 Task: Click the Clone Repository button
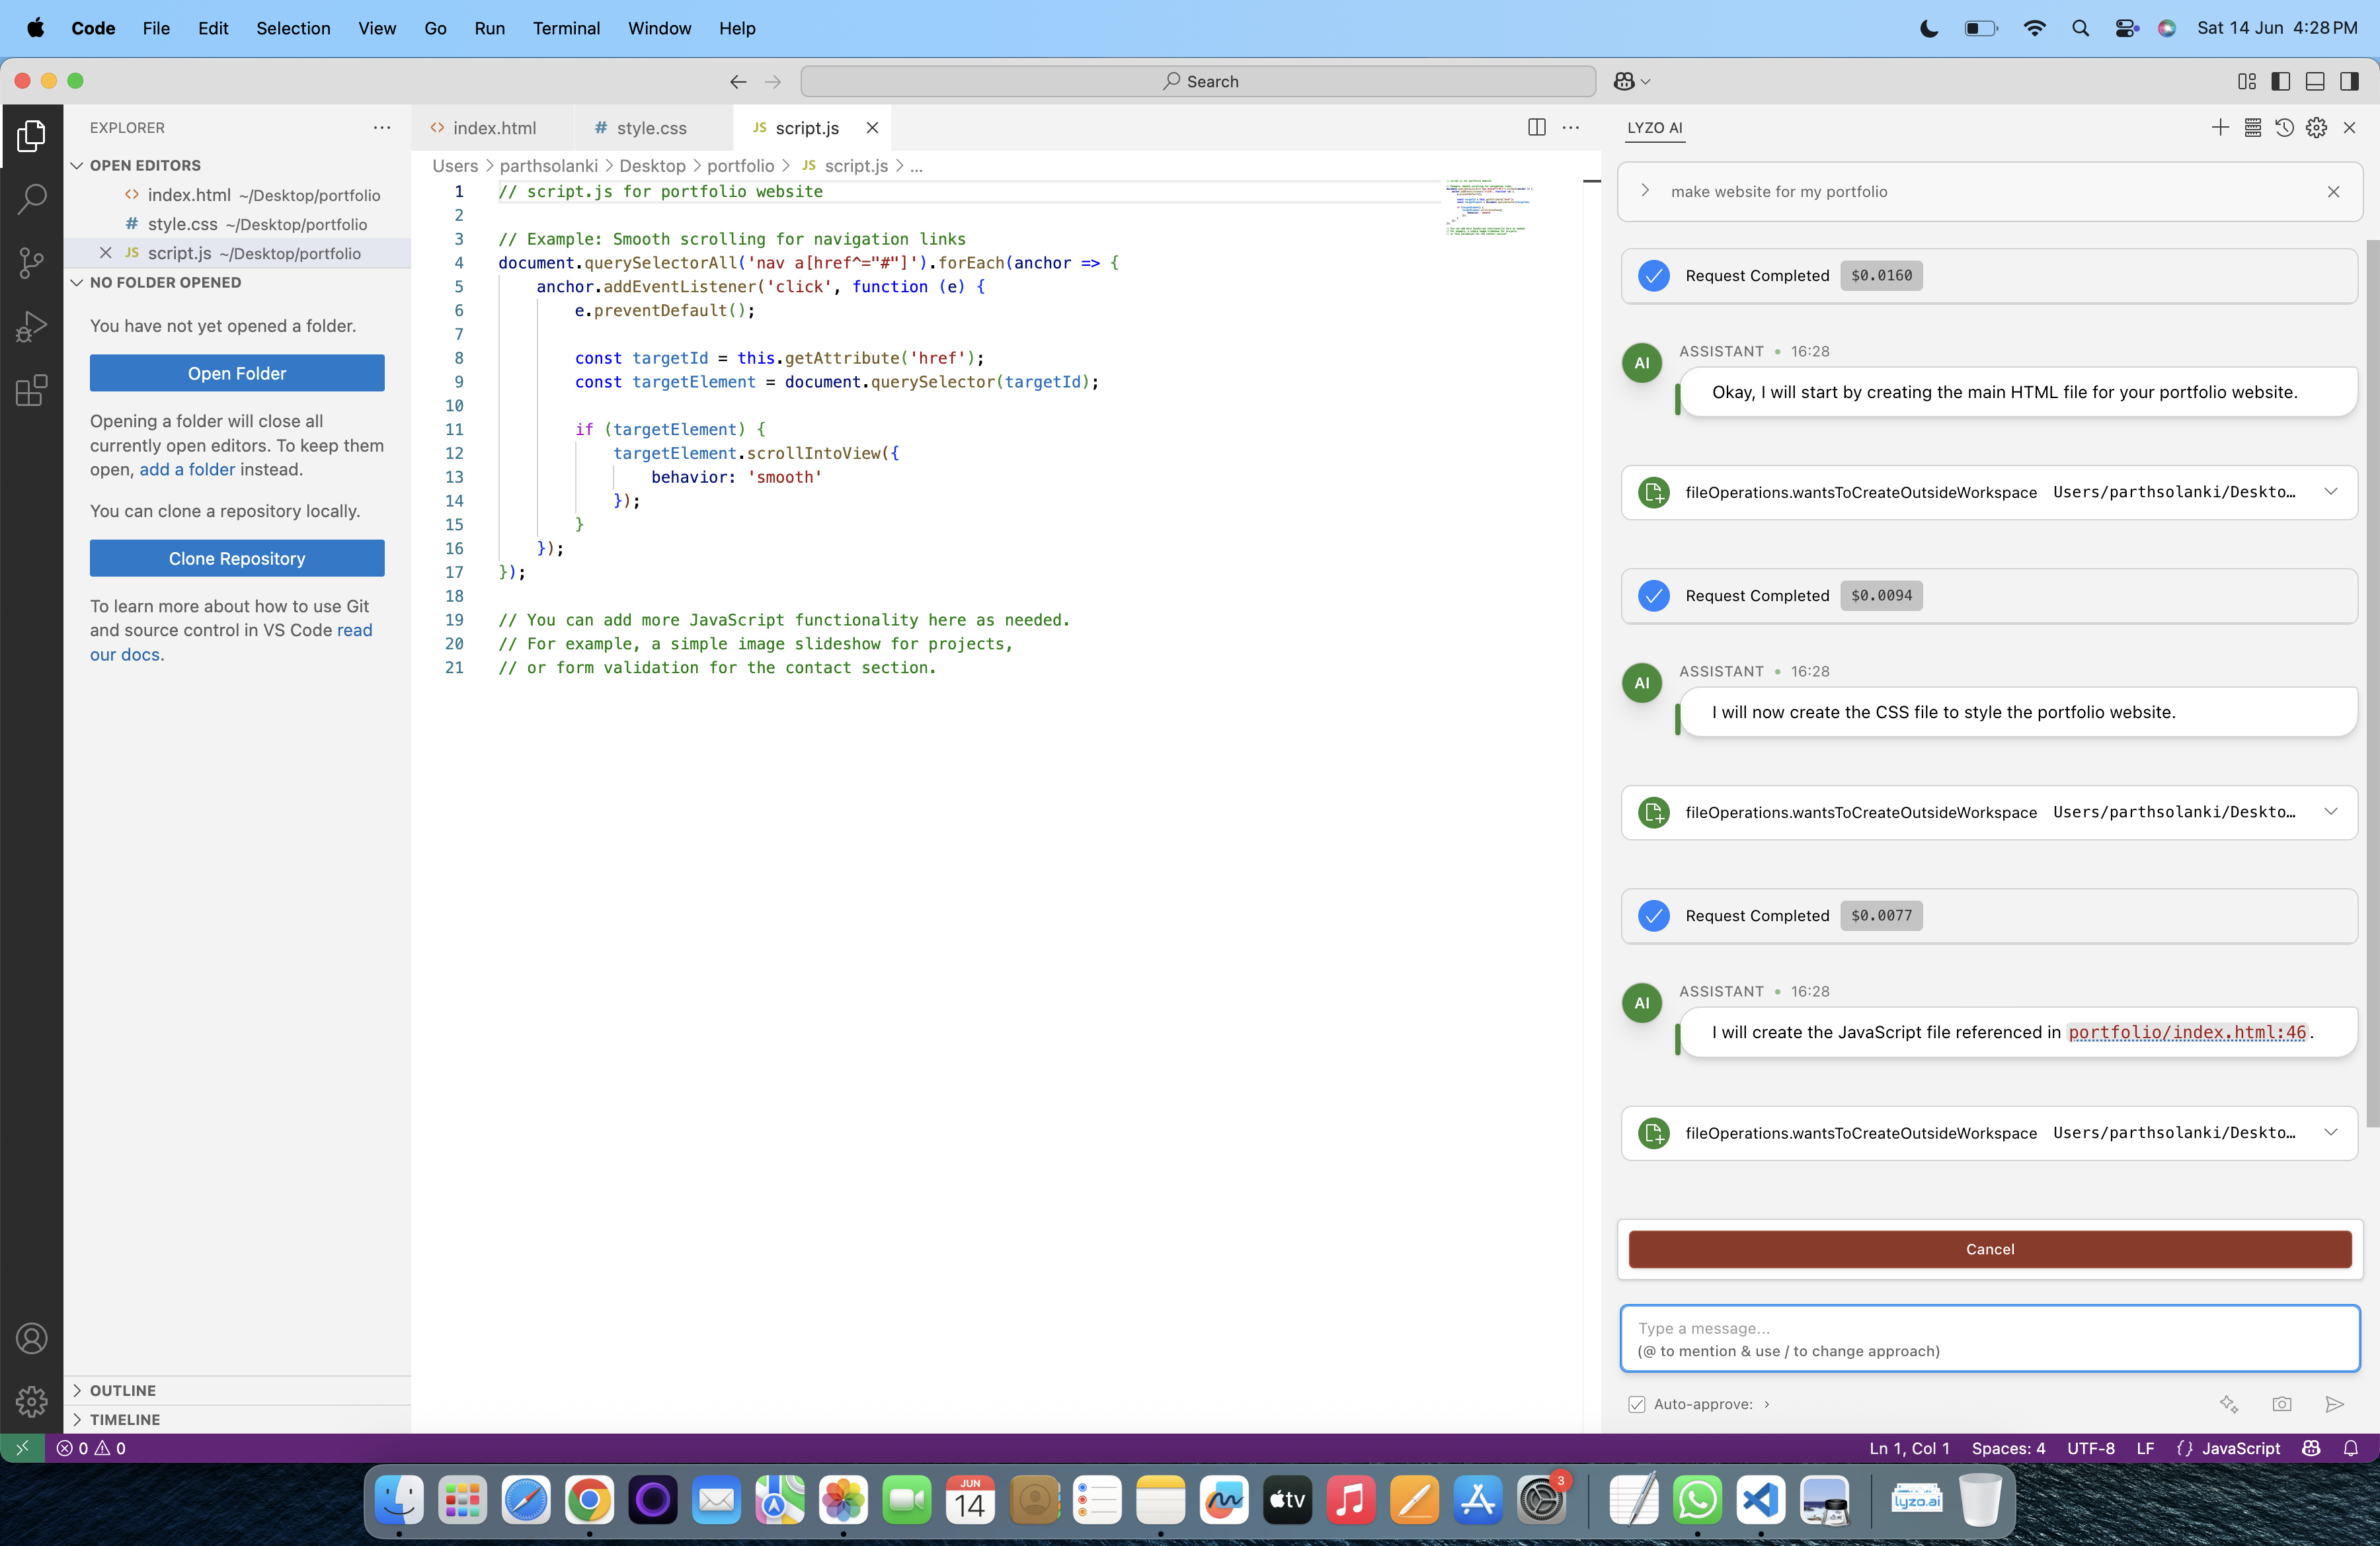tap(237, 558)
